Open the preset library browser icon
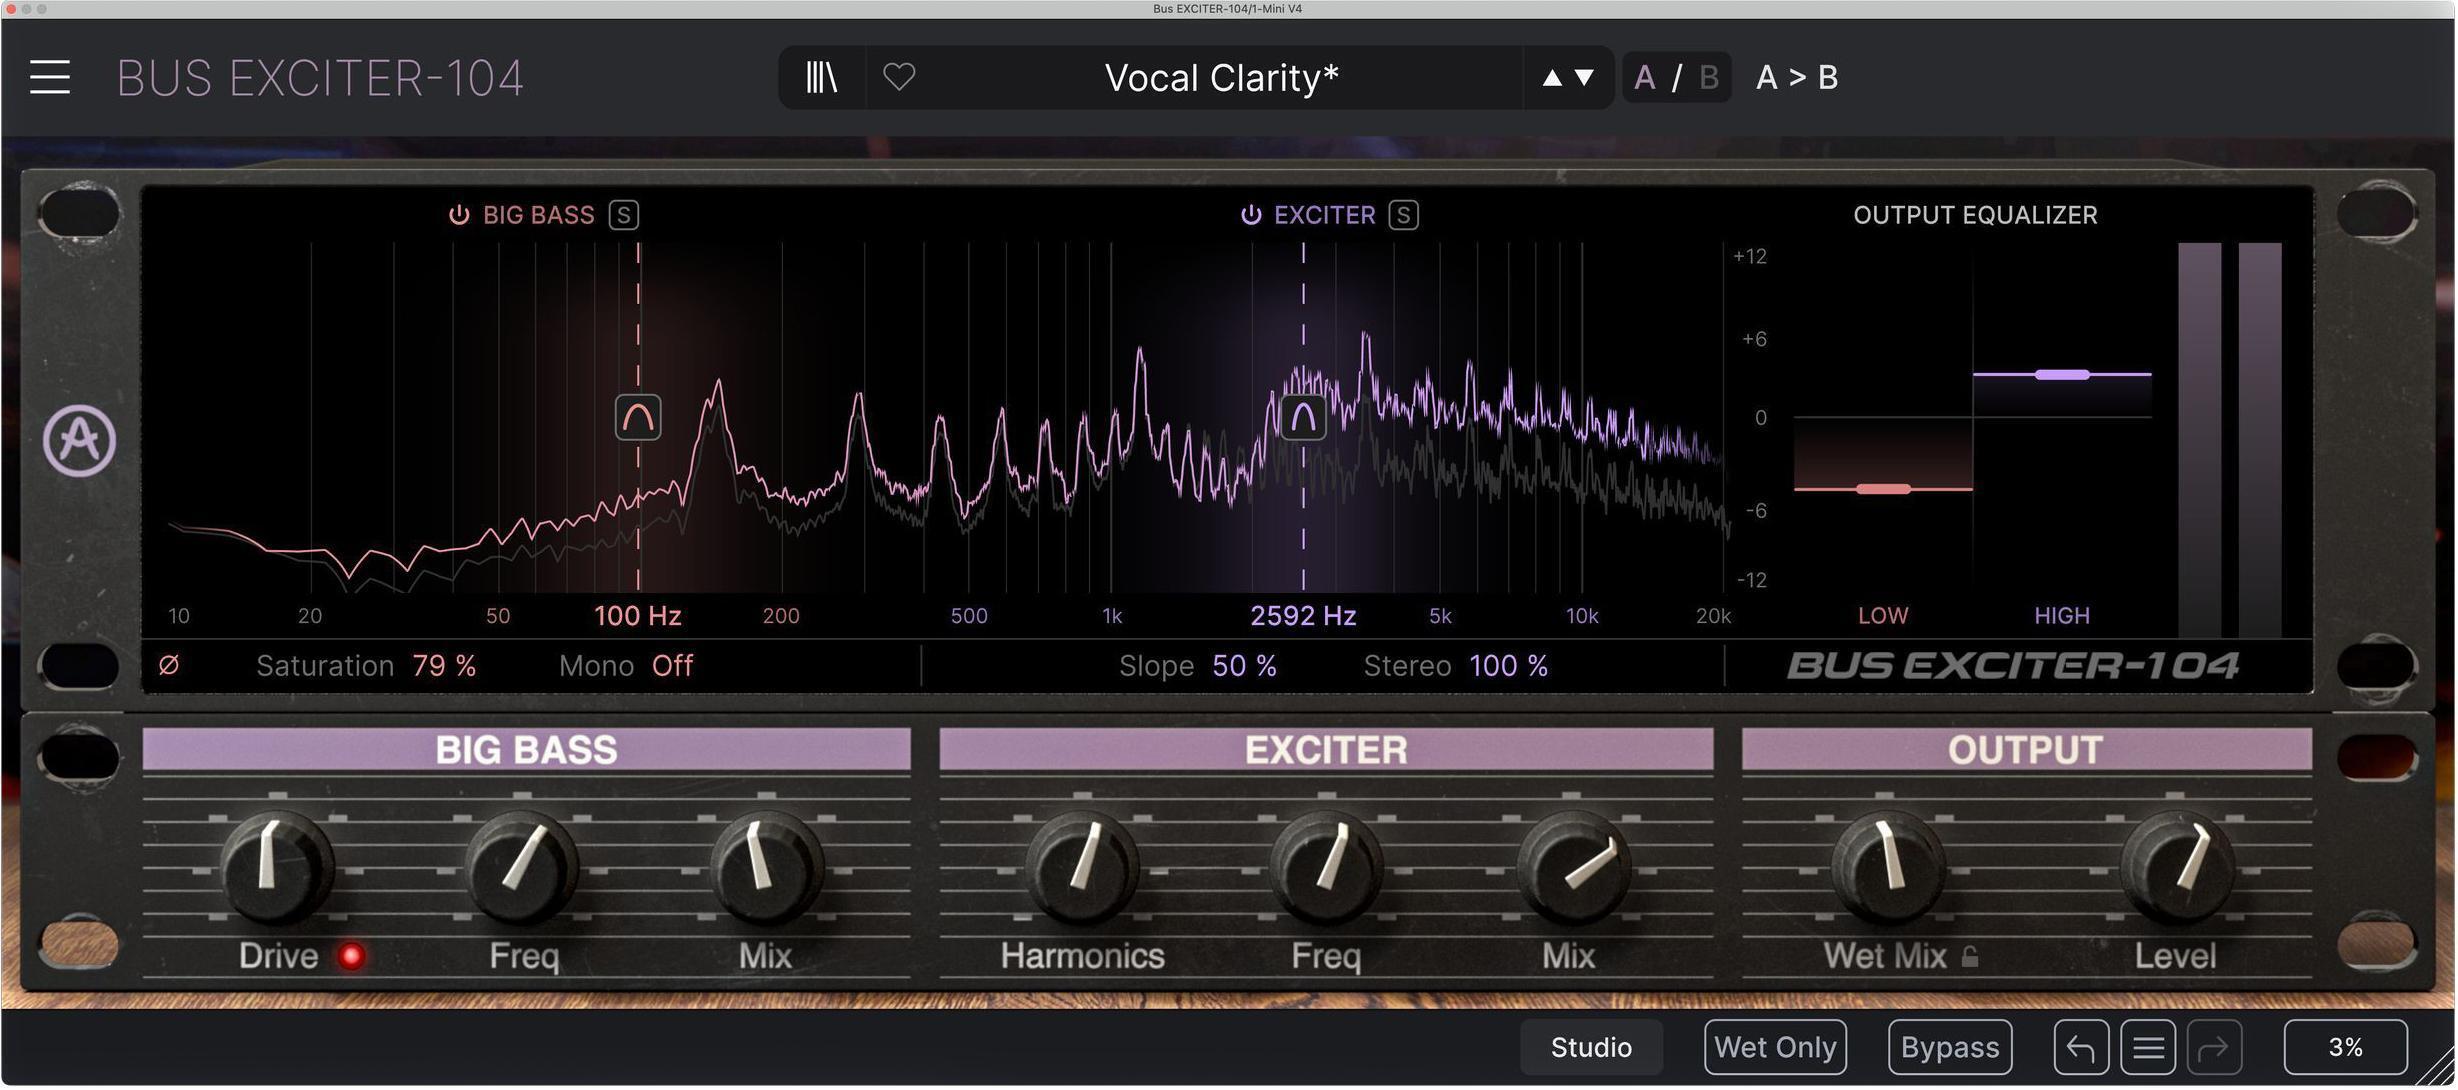Screen dimensions: 2458x1090 point(820,77)
